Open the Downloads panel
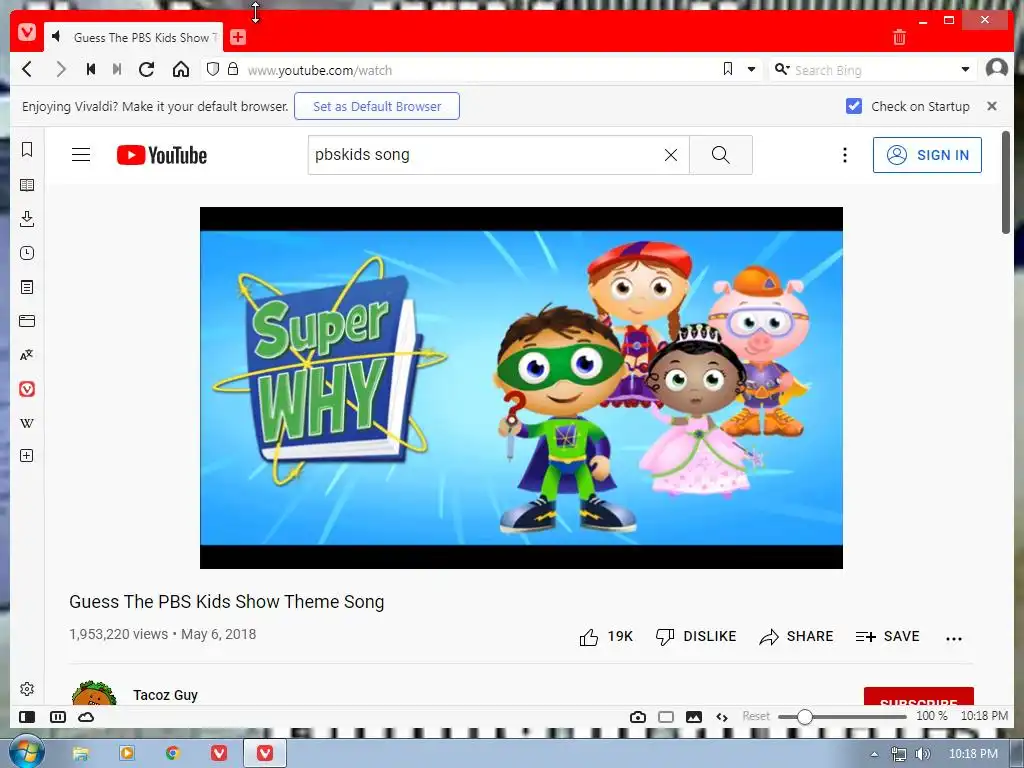 point(27,219)
